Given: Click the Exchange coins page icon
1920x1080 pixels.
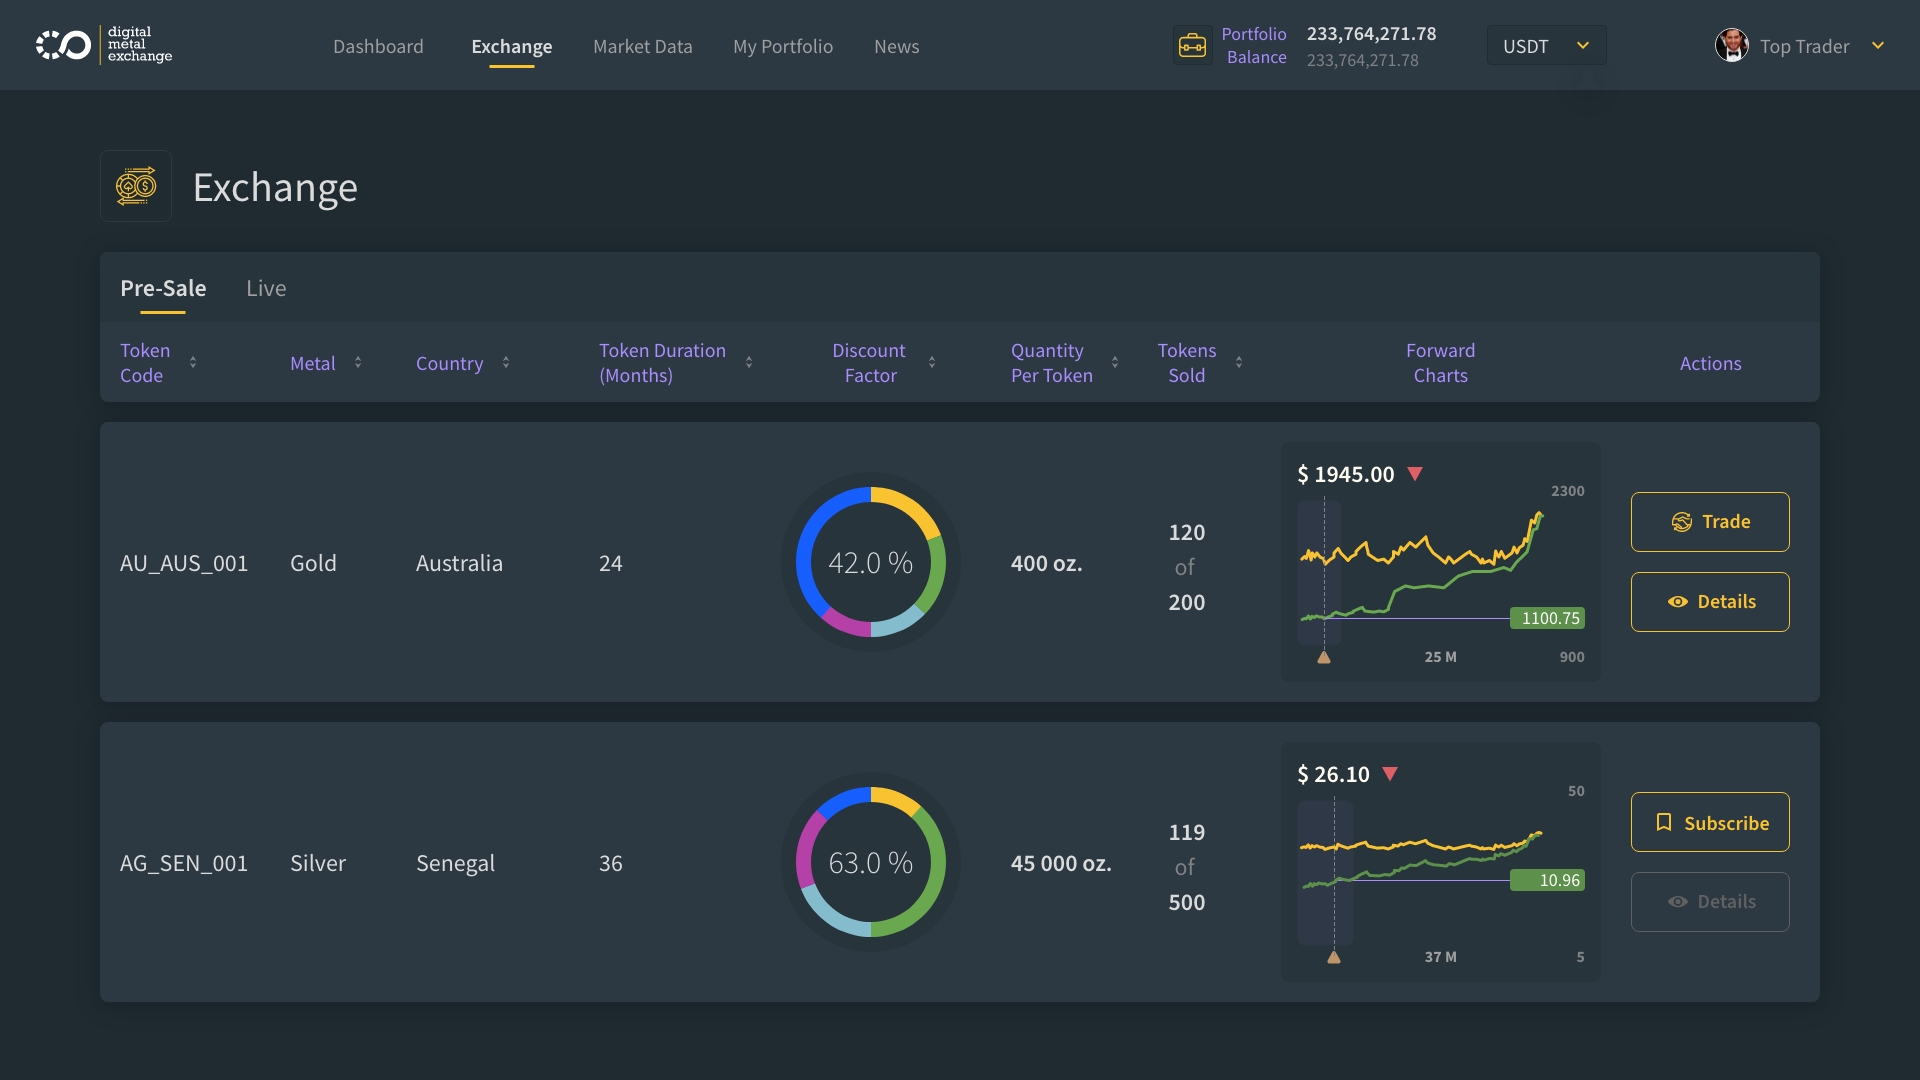Looking at the screenshot, I should pyautogui.click(x=136, y=187).
